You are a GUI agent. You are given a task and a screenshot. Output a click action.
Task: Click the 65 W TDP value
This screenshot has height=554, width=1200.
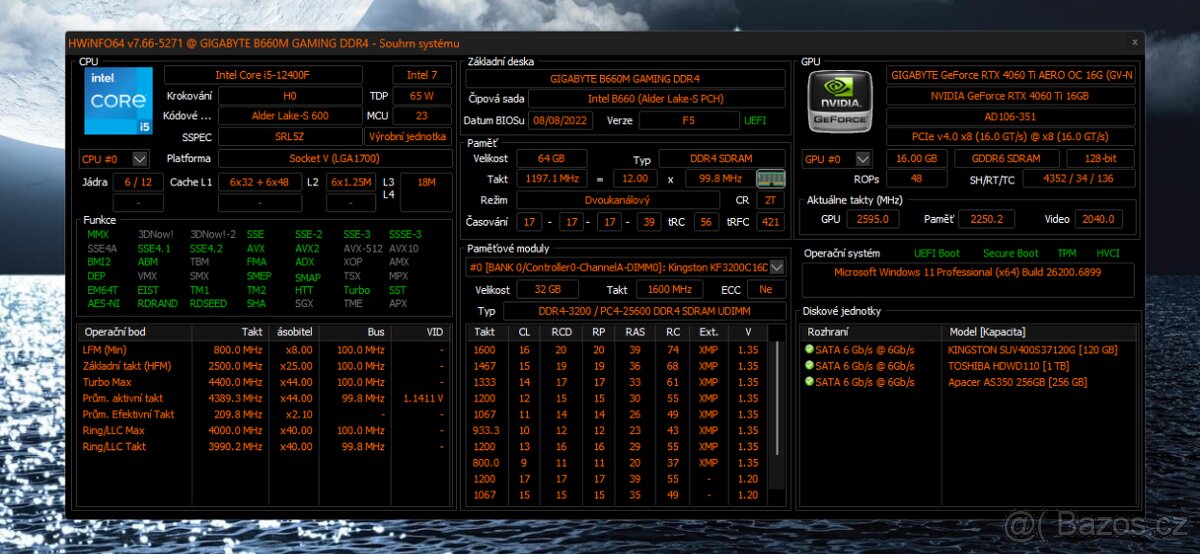point(421,96)
